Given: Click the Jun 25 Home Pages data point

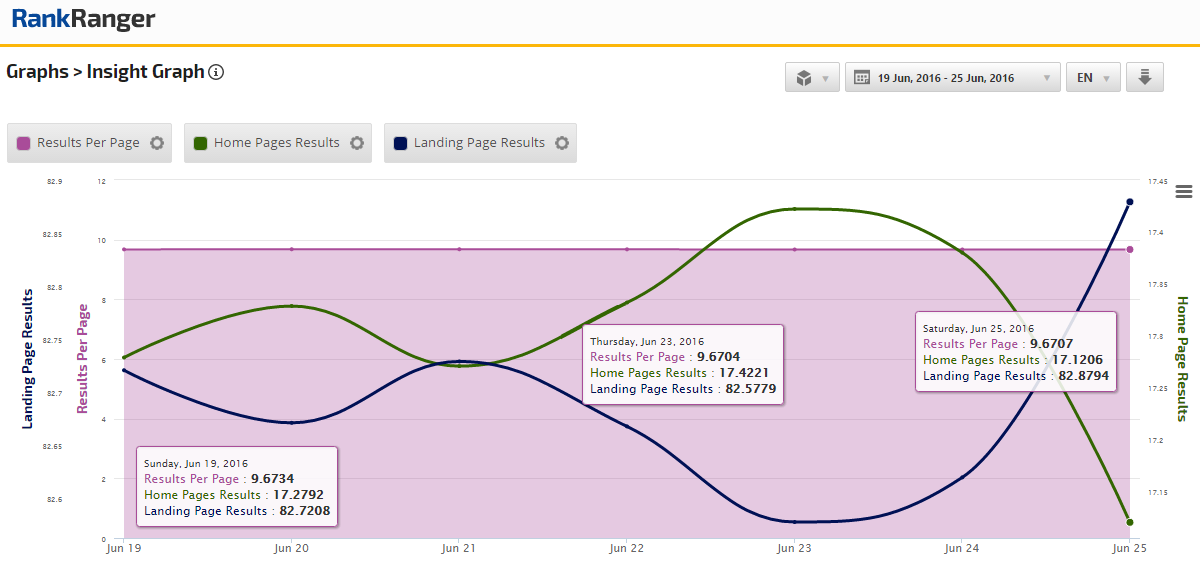Looking at the screenshot, I should [1130, 522].
